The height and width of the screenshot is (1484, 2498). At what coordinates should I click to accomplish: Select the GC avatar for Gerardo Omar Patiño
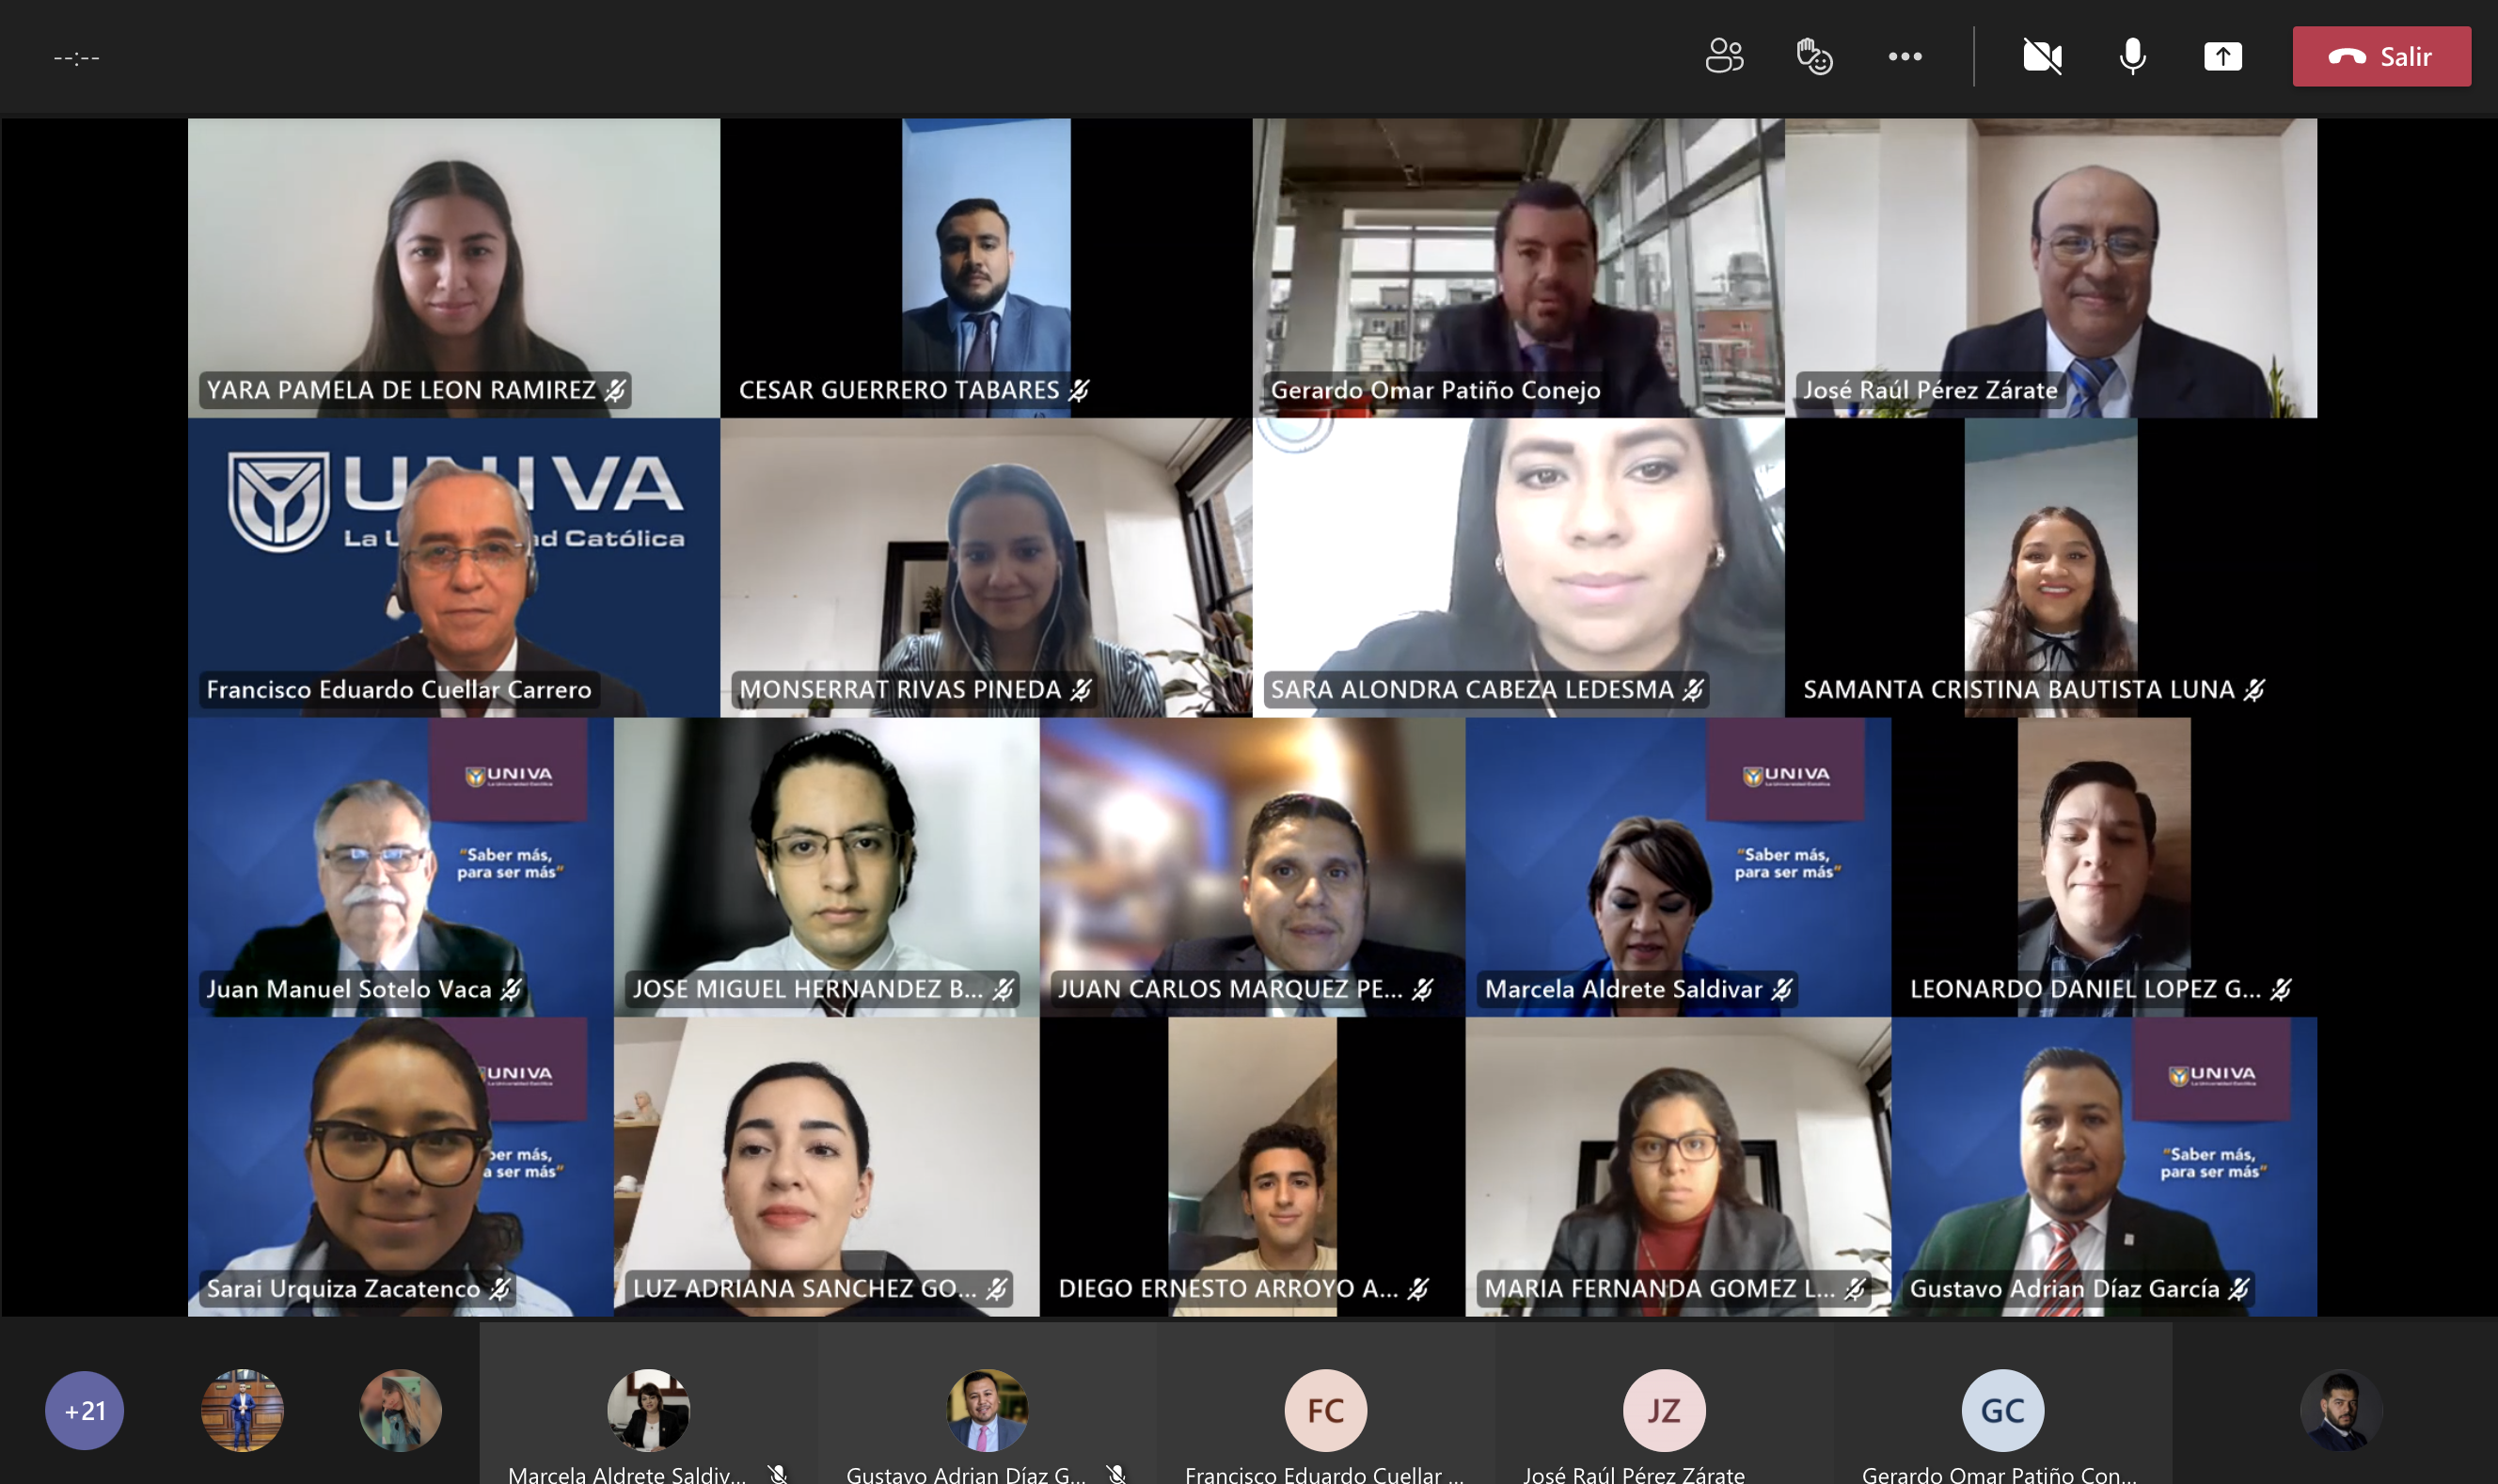click(x=2002, y=1410)
